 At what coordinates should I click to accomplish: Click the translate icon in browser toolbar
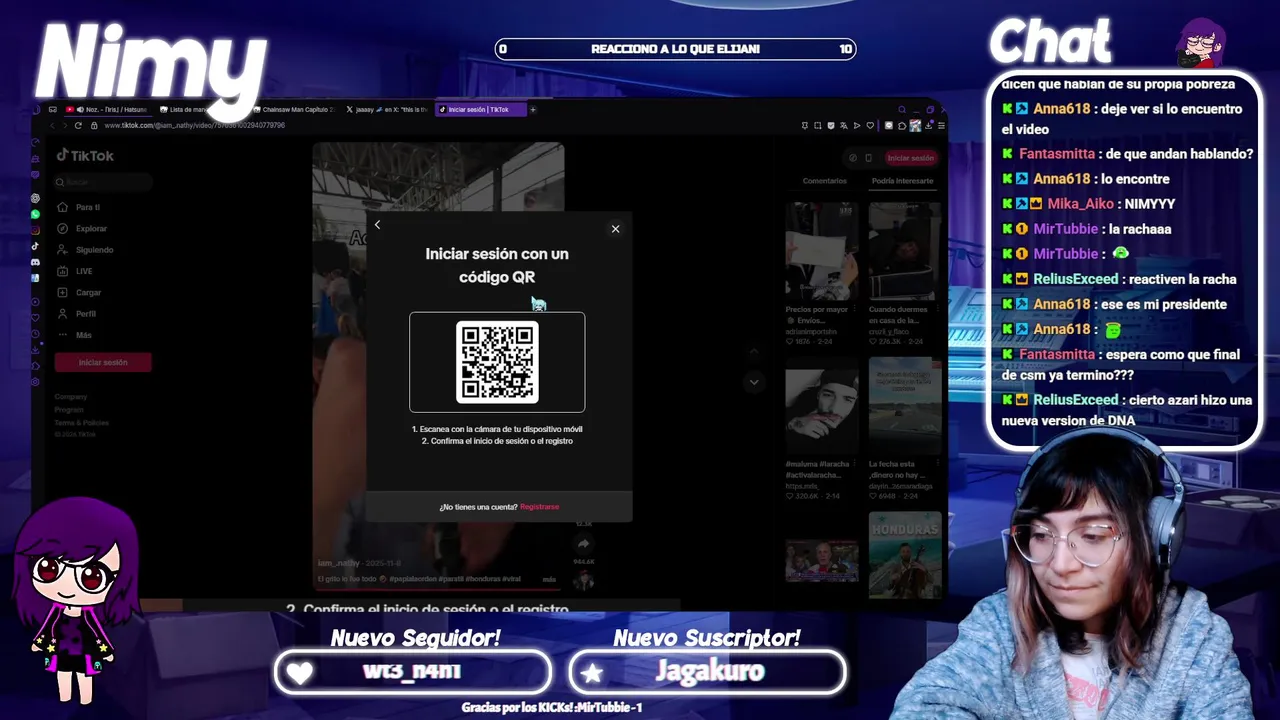[843, 126]
